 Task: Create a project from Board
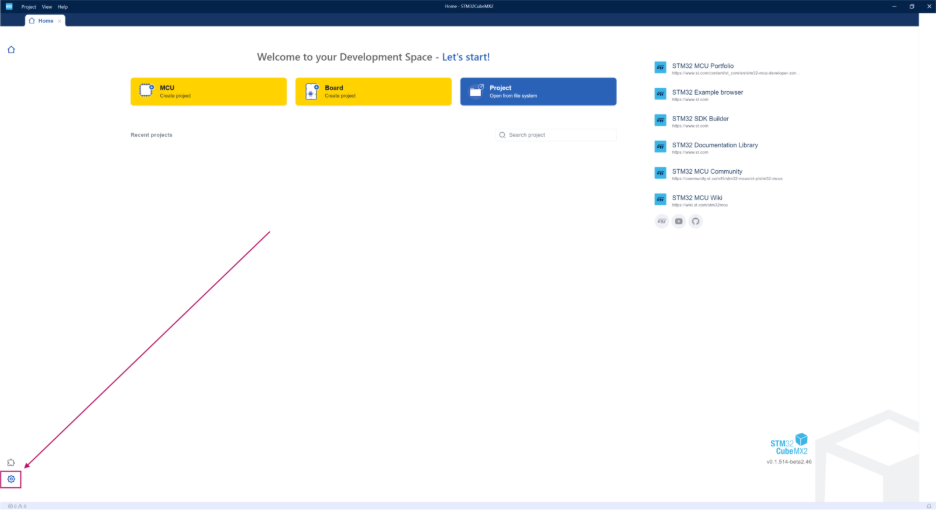click(373, 91)
